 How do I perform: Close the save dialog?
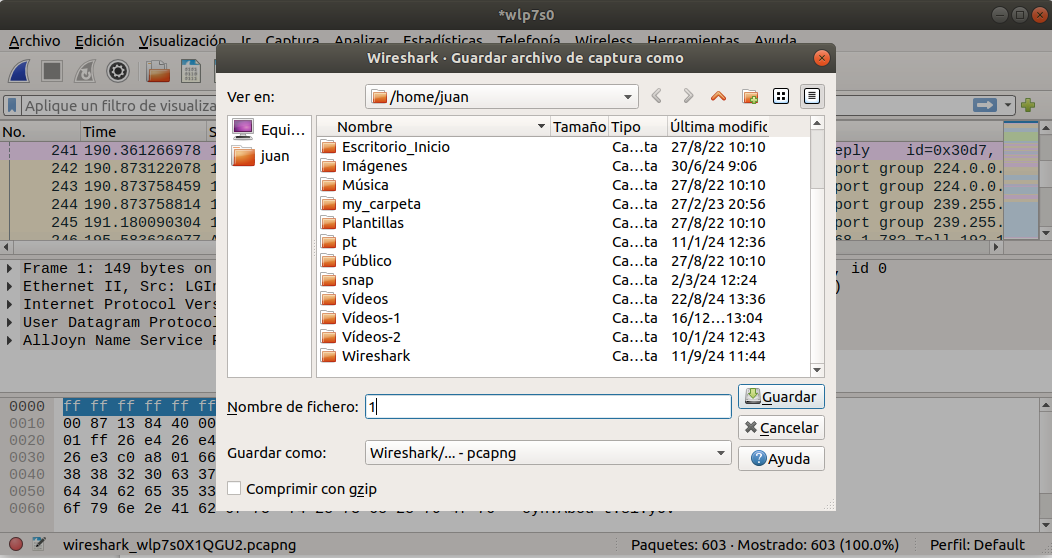tap(821, 58)
